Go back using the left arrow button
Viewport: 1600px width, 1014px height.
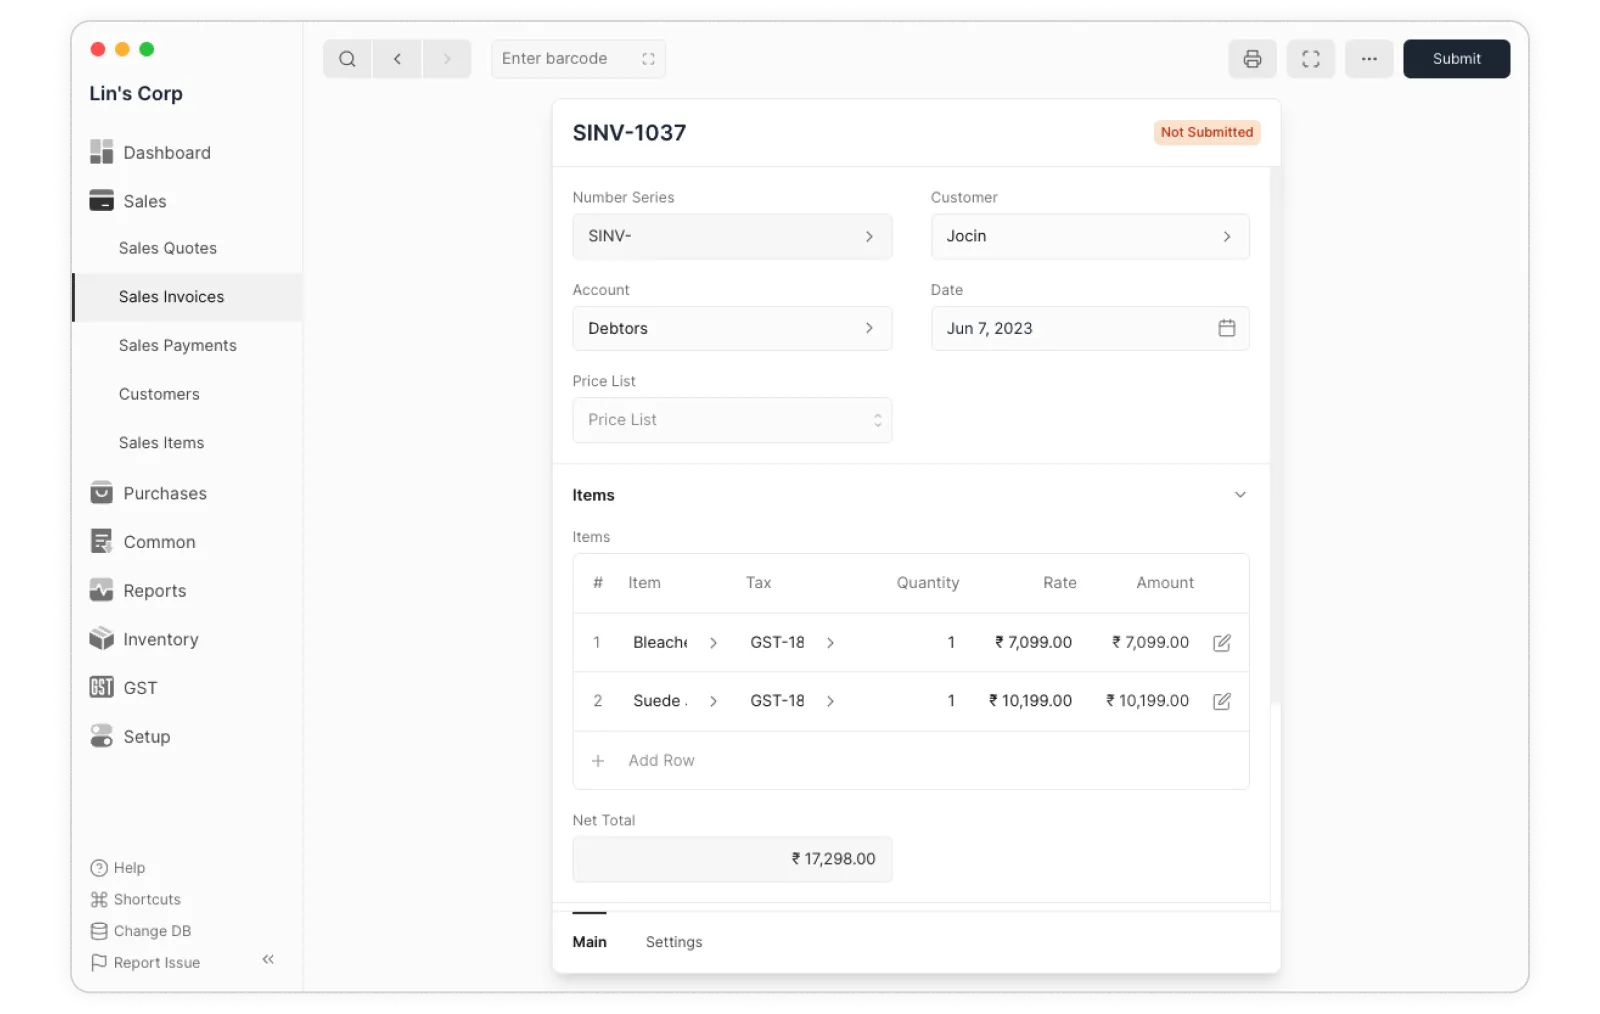[x=397, y=59]
